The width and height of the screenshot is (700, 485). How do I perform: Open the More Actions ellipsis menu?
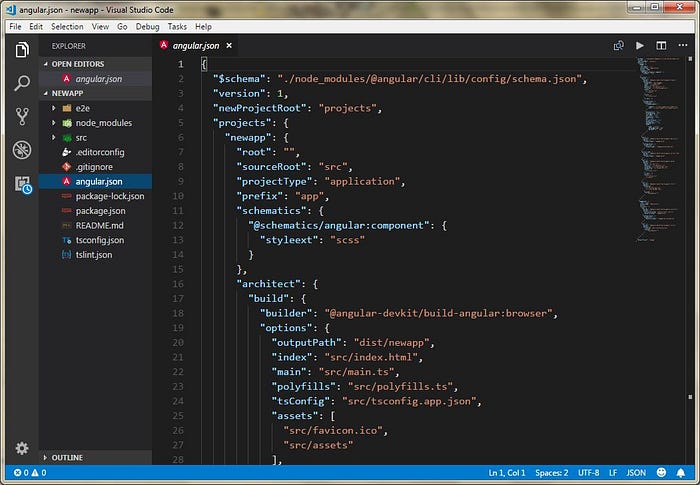683,45
